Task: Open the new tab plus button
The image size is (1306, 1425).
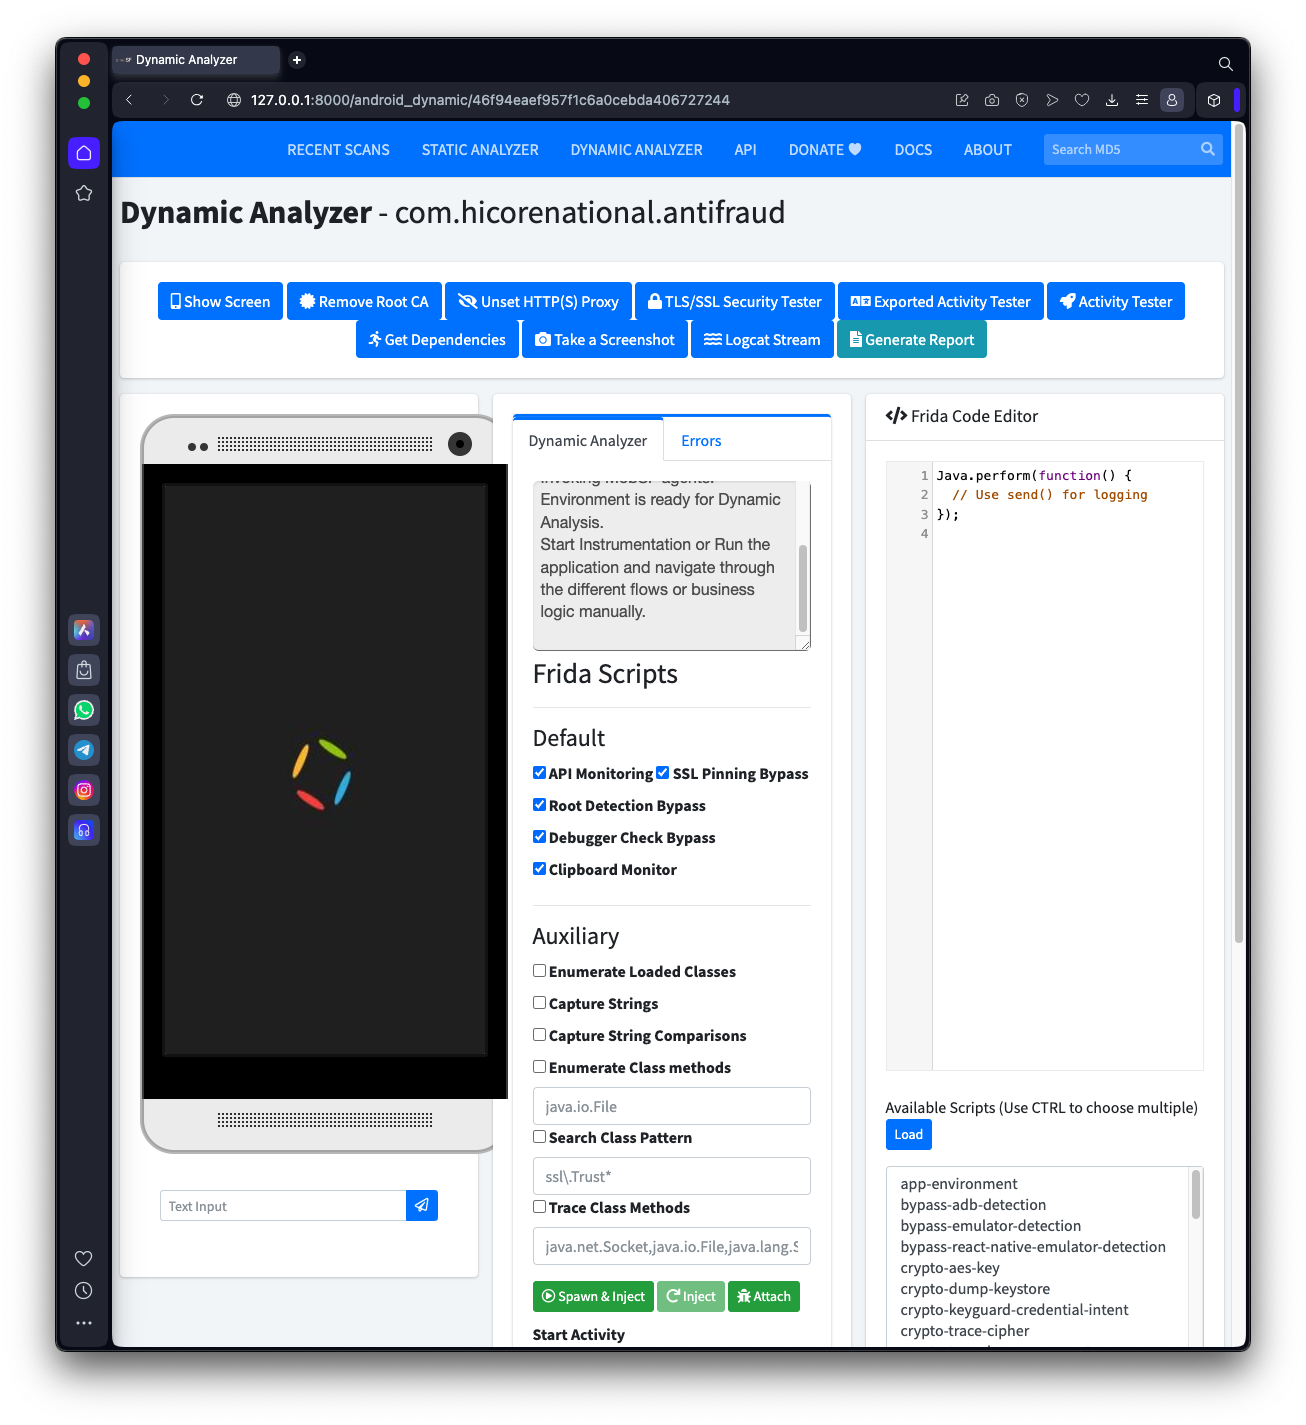Action: [x=297, y=60]
